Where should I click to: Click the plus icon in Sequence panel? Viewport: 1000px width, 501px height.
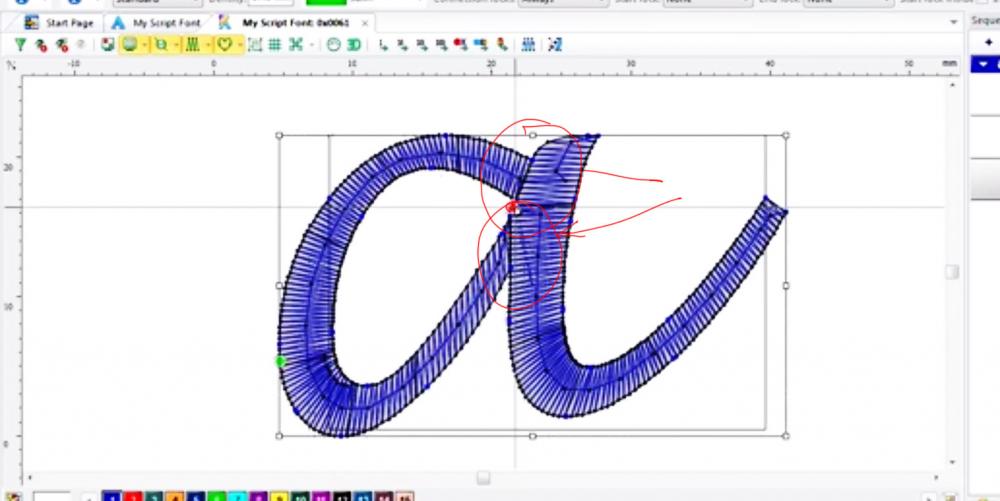pyautogui.click(x=989, y=43)
